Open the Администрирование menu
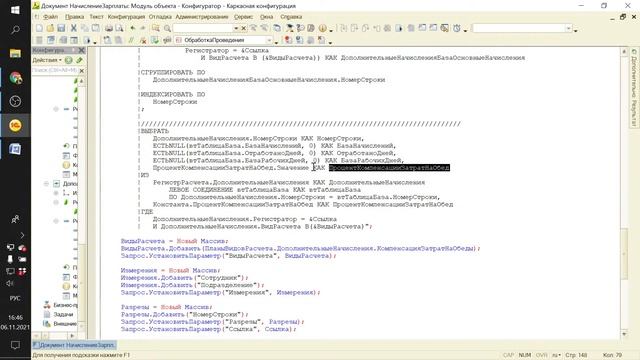Screen dimensions: 640x360 point(202,17)
